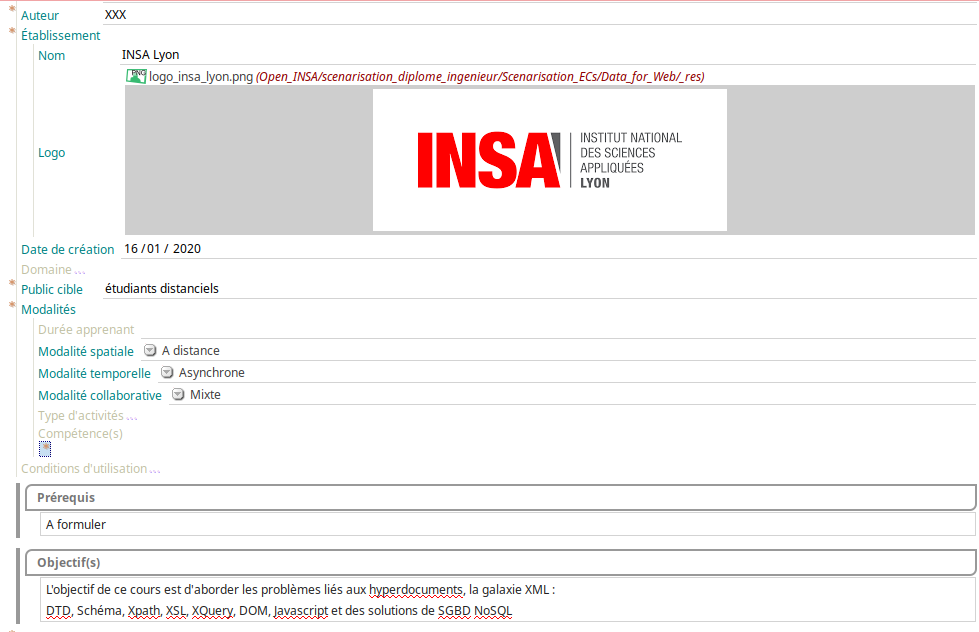
Task: Click the INSA Lyon logo image
Action: pyautogui.click(x=549, y=160)
